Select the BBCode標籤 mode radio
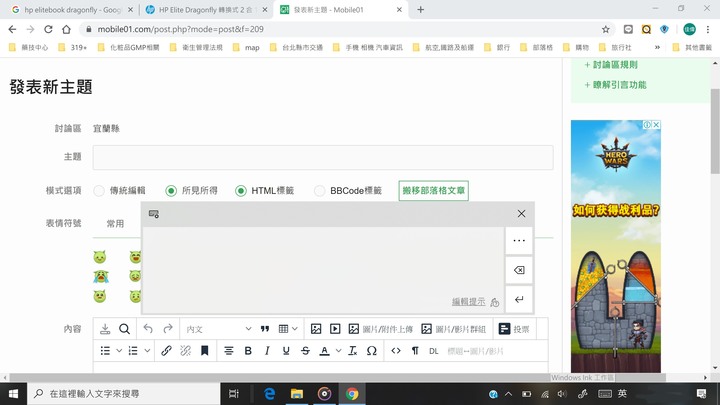The height and width of the screenshot is (405, 720). pyautogui.click(x=320, y=191)
